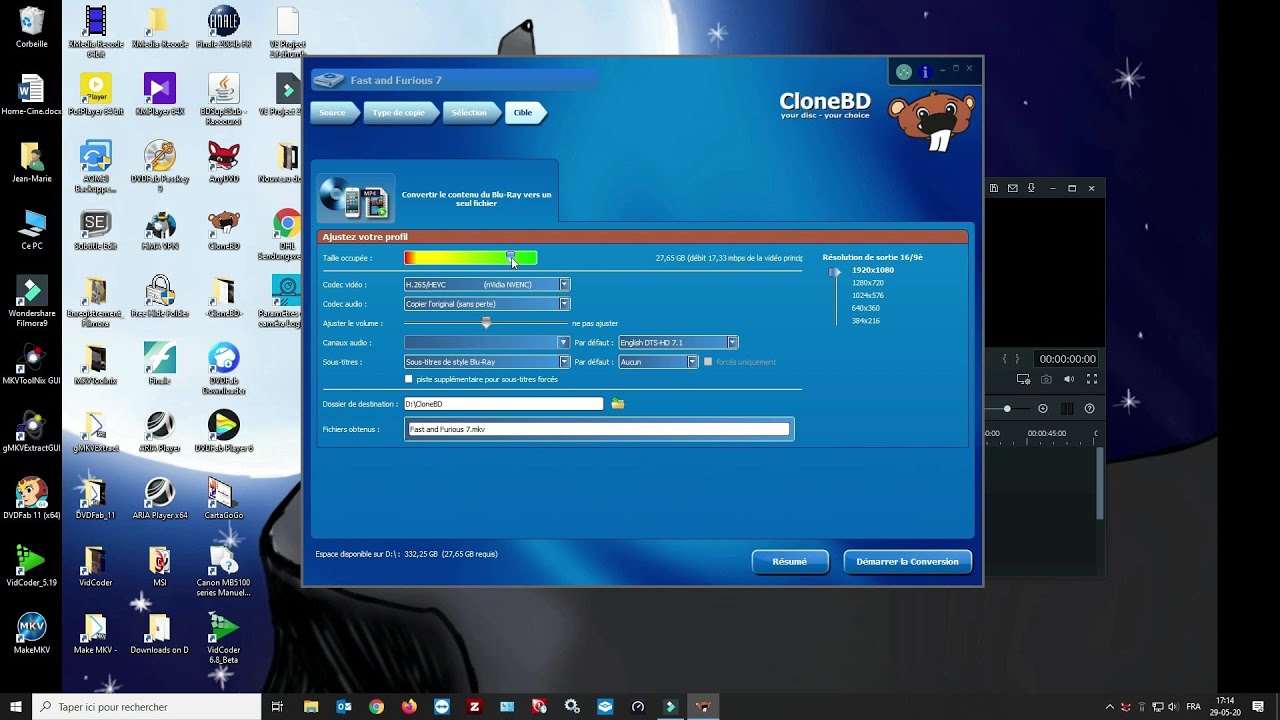
Task: Launch MKVToolNix GUI desktop shortcut
Action: tap(31, 365)
